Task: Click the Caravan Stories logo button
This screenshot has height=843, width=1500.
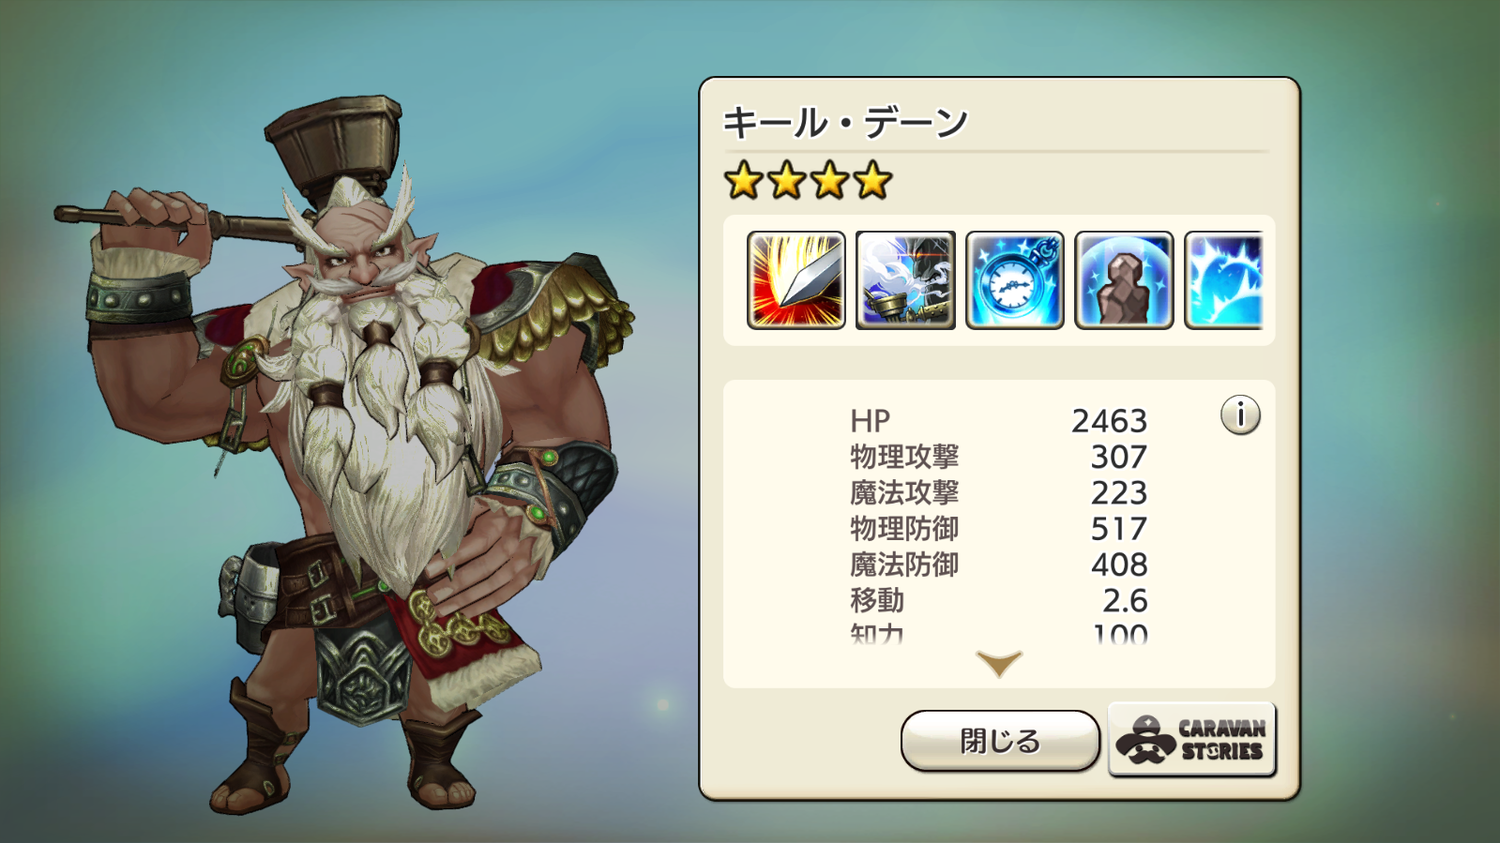Action: [1192, 740]
